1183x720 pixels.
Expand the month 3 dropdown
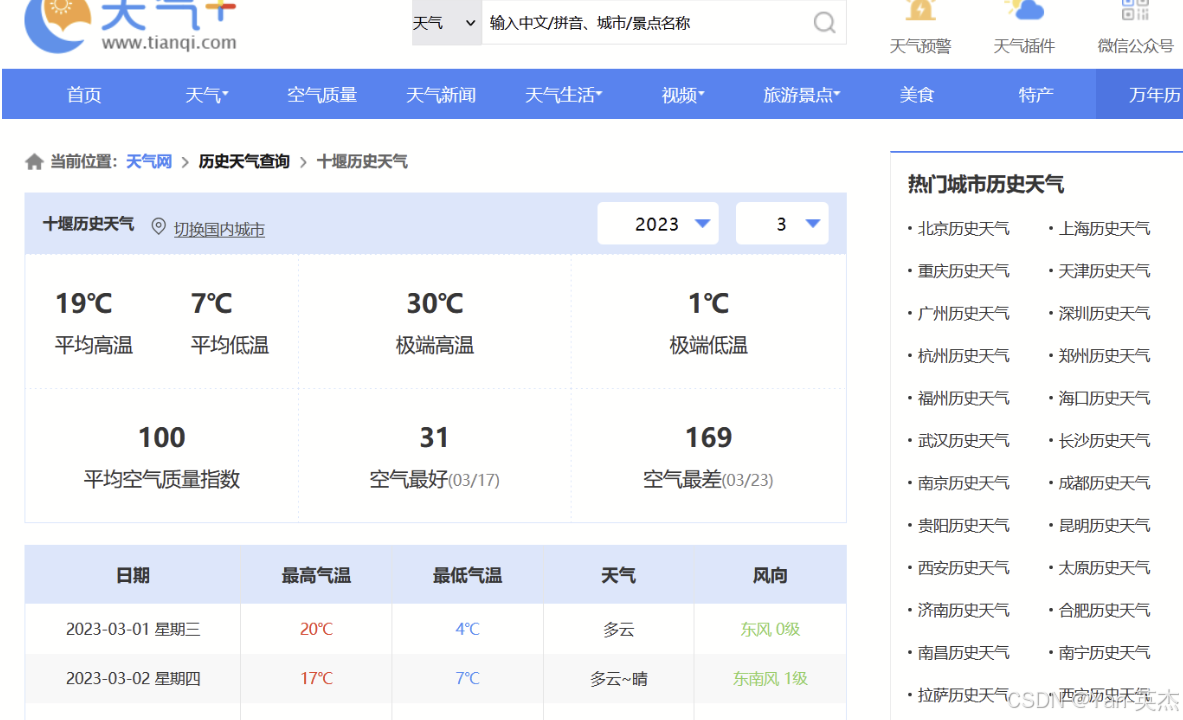782,224
